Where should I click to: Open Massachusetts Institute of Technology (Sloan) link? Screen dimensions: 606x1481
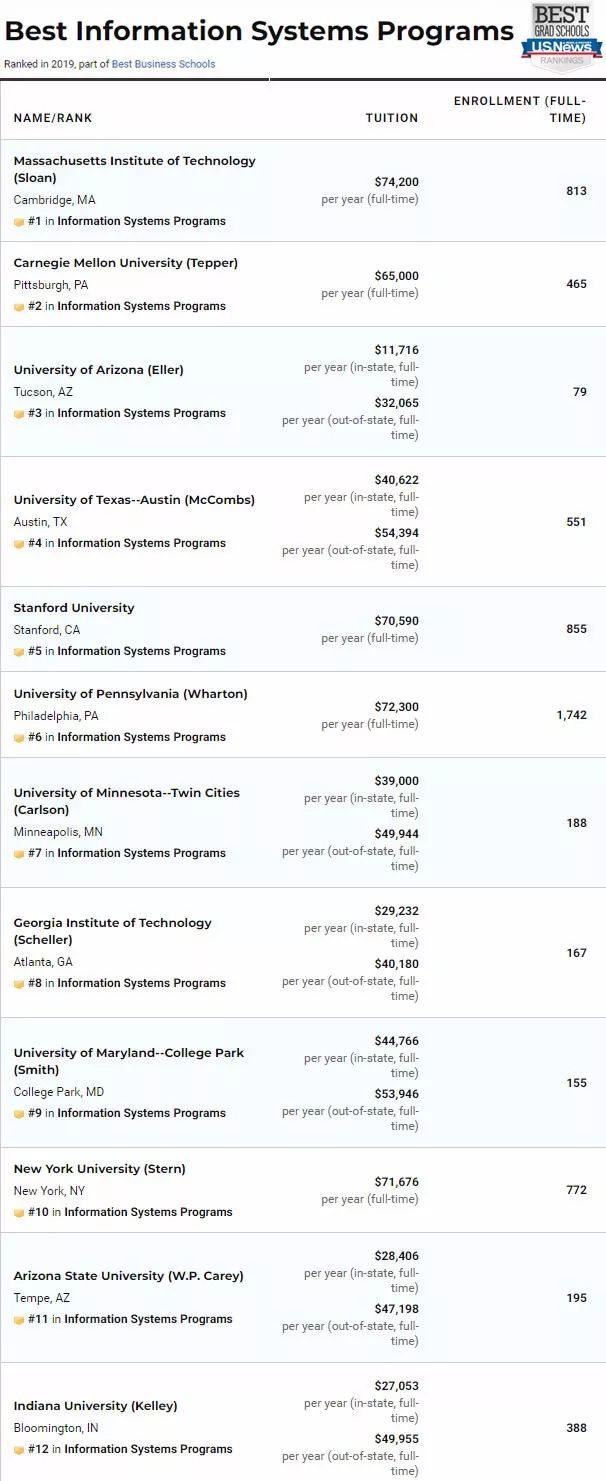tap(134, 168)
